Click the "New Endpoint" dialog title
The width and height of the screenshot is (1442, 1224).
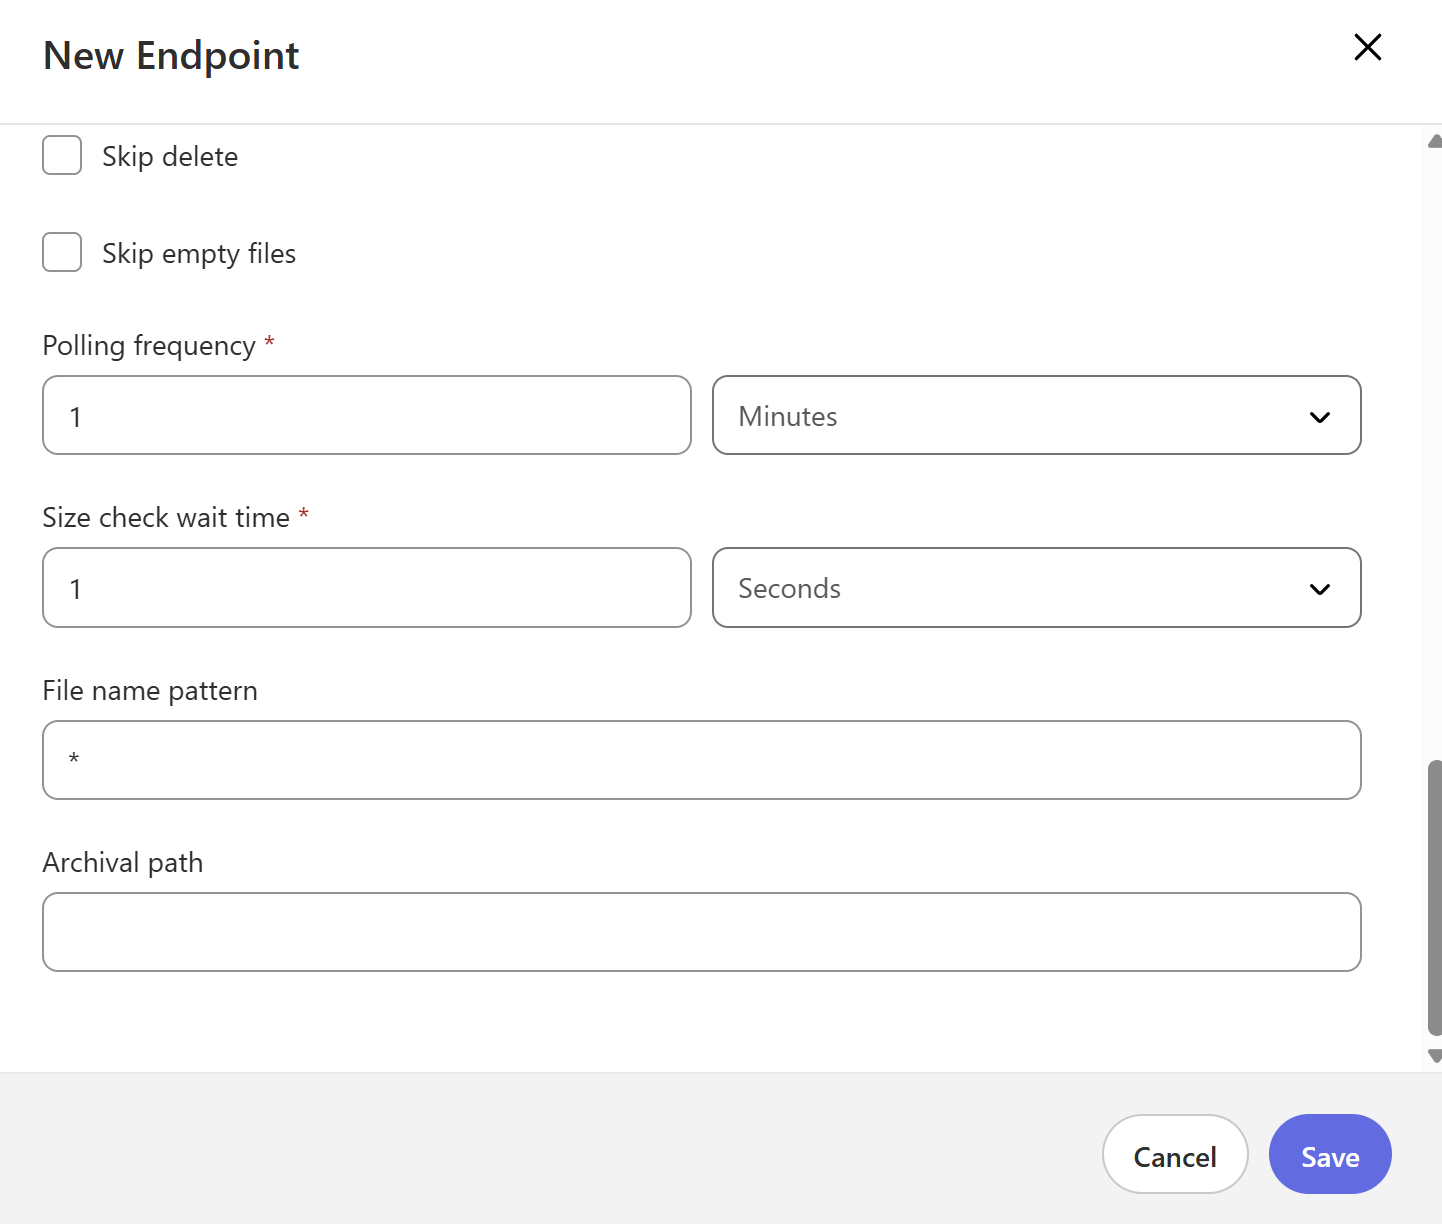pos(171,56)
